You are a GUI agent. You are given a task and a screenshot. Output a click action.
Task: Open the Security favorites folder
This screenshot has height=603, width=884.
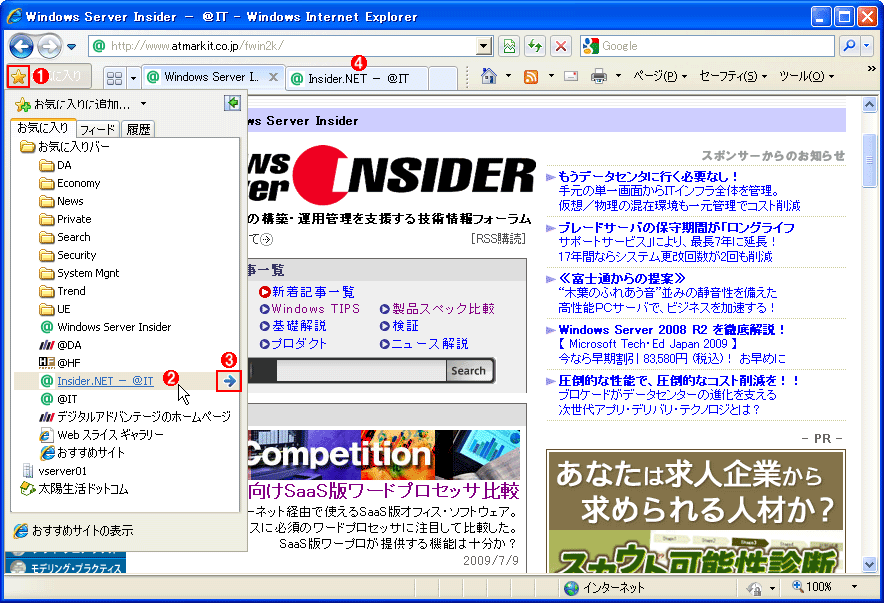[68, 255]
